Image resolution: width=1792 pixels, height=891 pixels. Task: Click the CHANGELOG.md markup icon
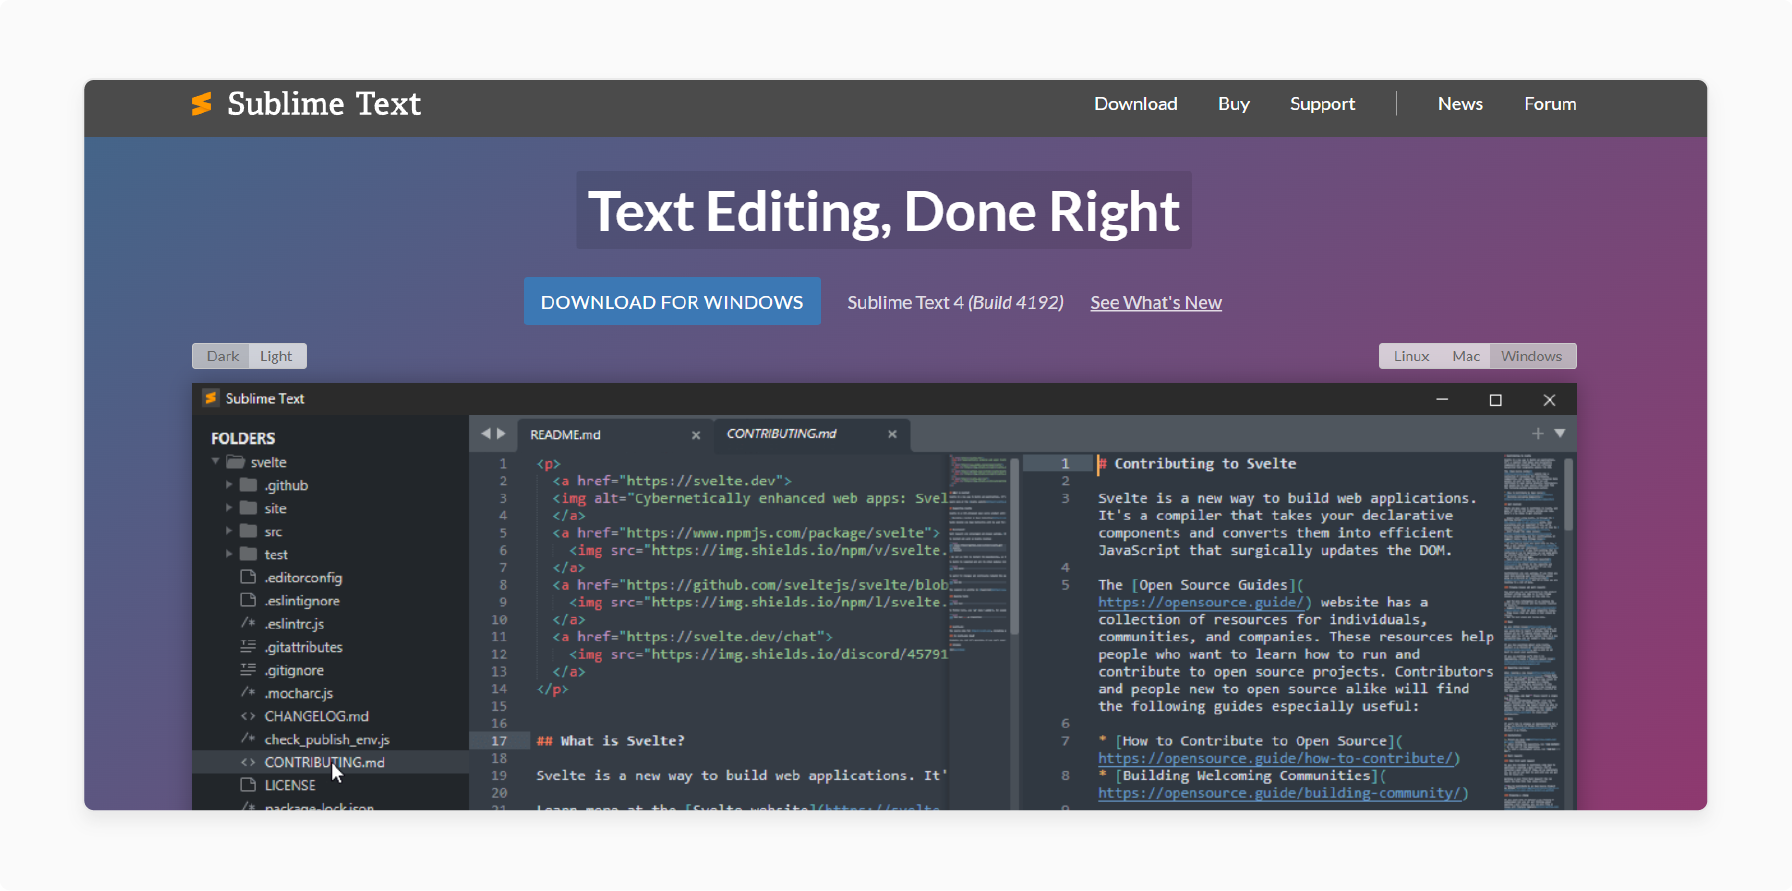[248, 716]
